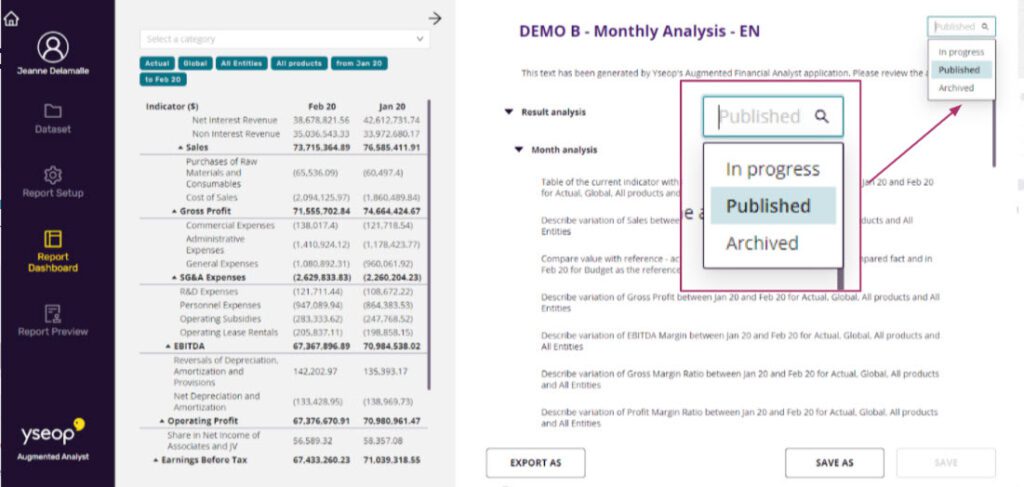Open the Dataset folder section

coord(53,118)
